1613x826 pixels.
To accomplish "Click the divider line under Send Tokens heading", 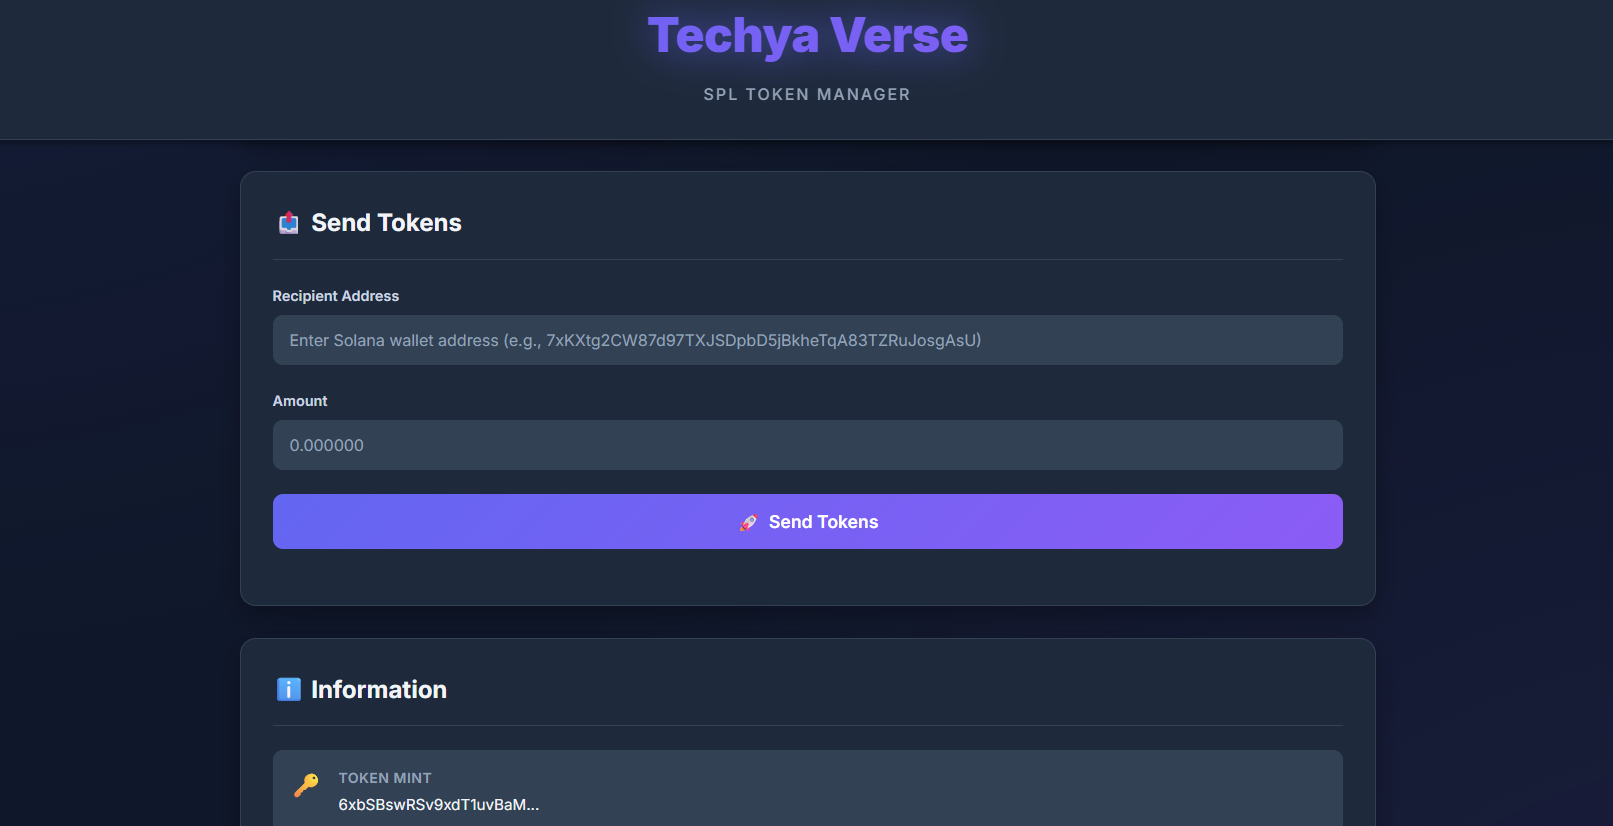I will click(x=807, y=260).
